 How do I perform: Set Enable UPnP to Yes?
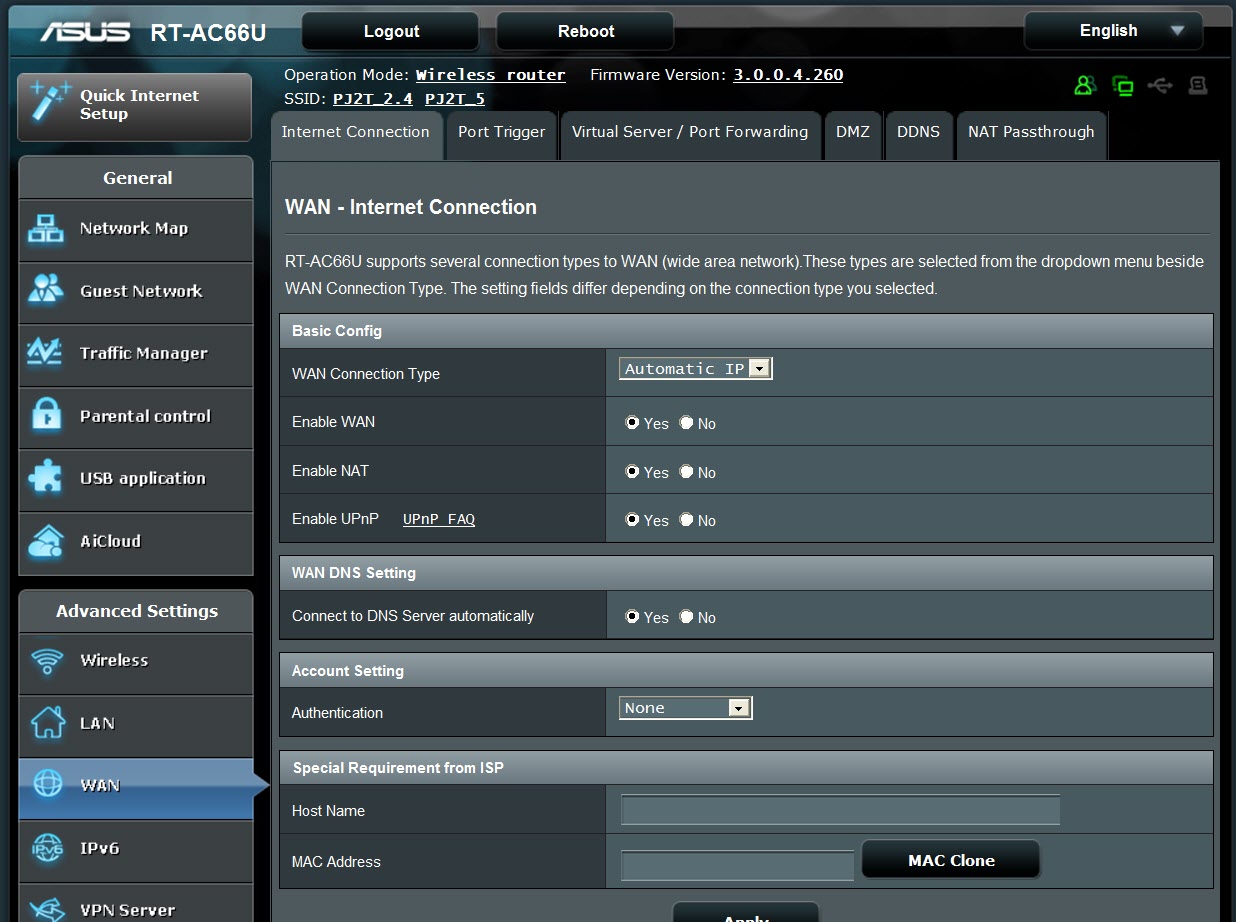pyautogui.click(x=632, y=519)
